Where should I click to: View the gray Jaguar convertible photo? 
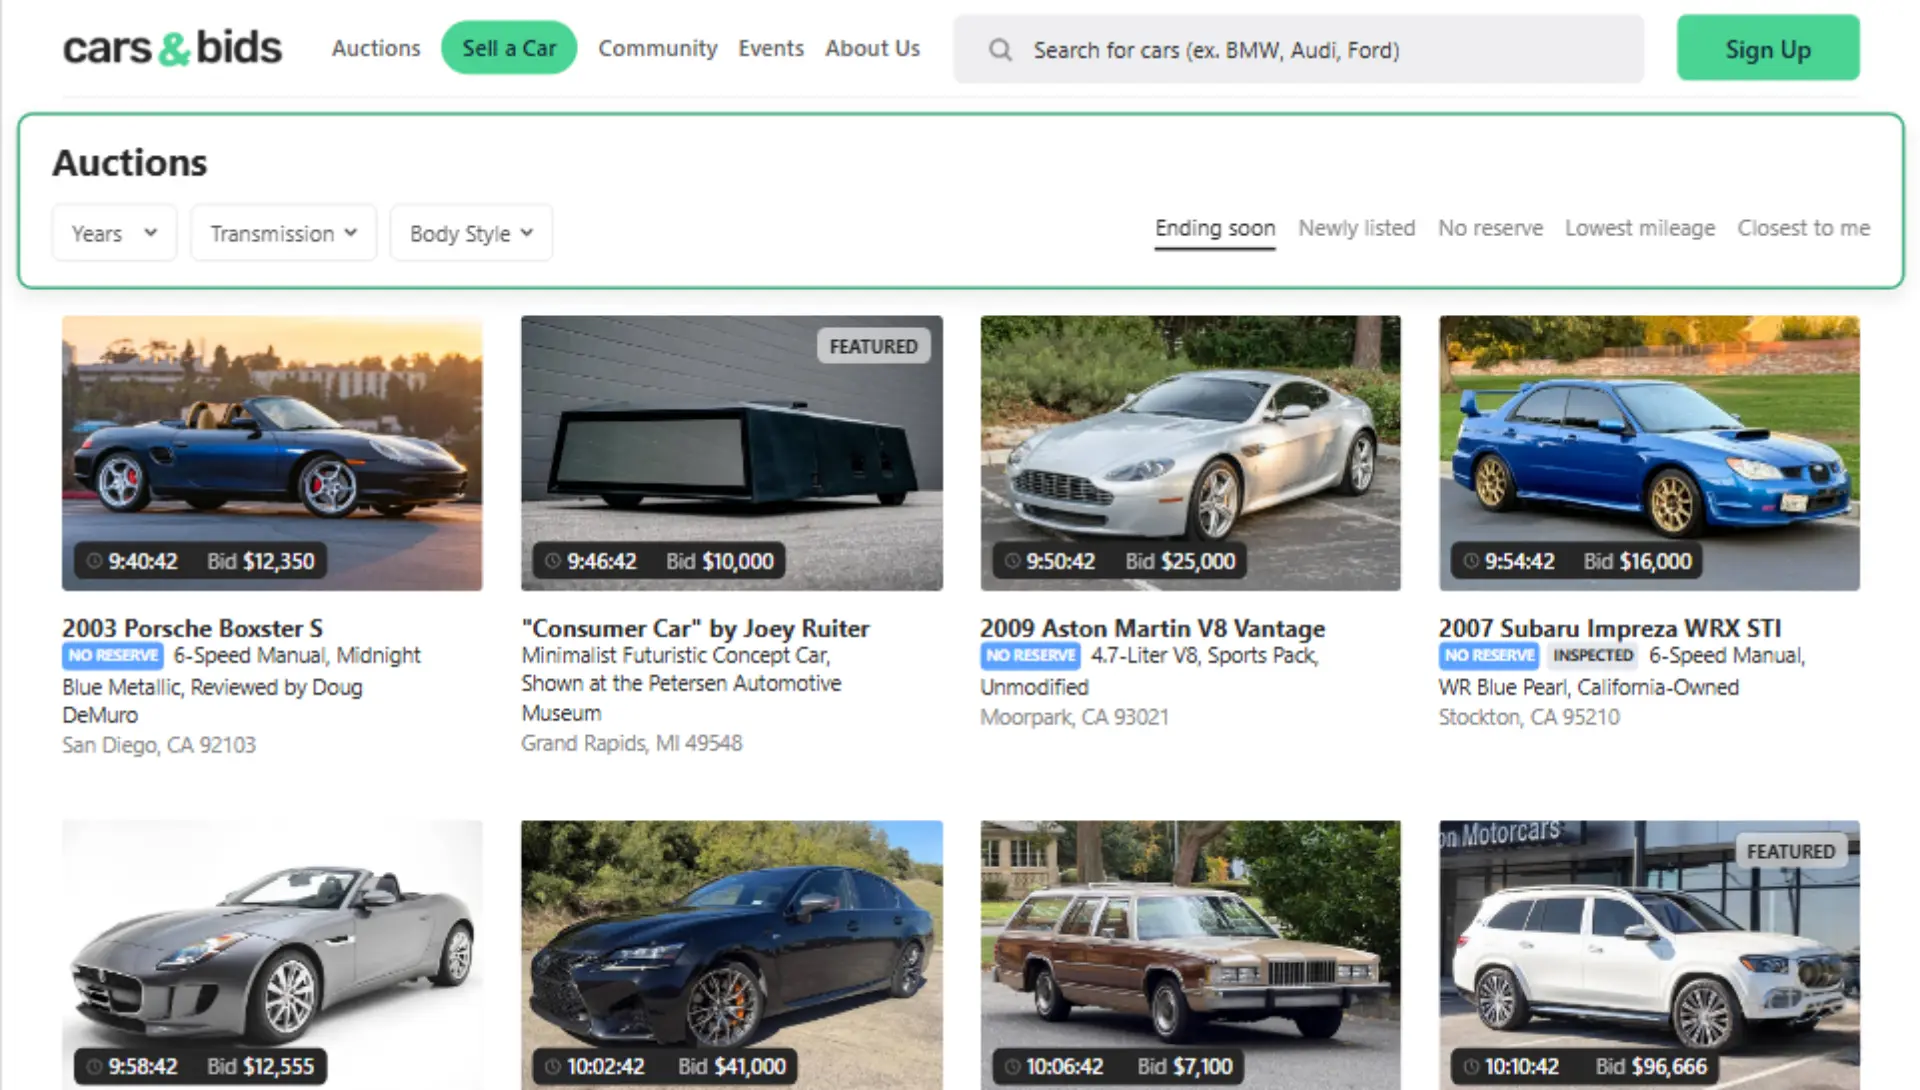pos(272,955)
